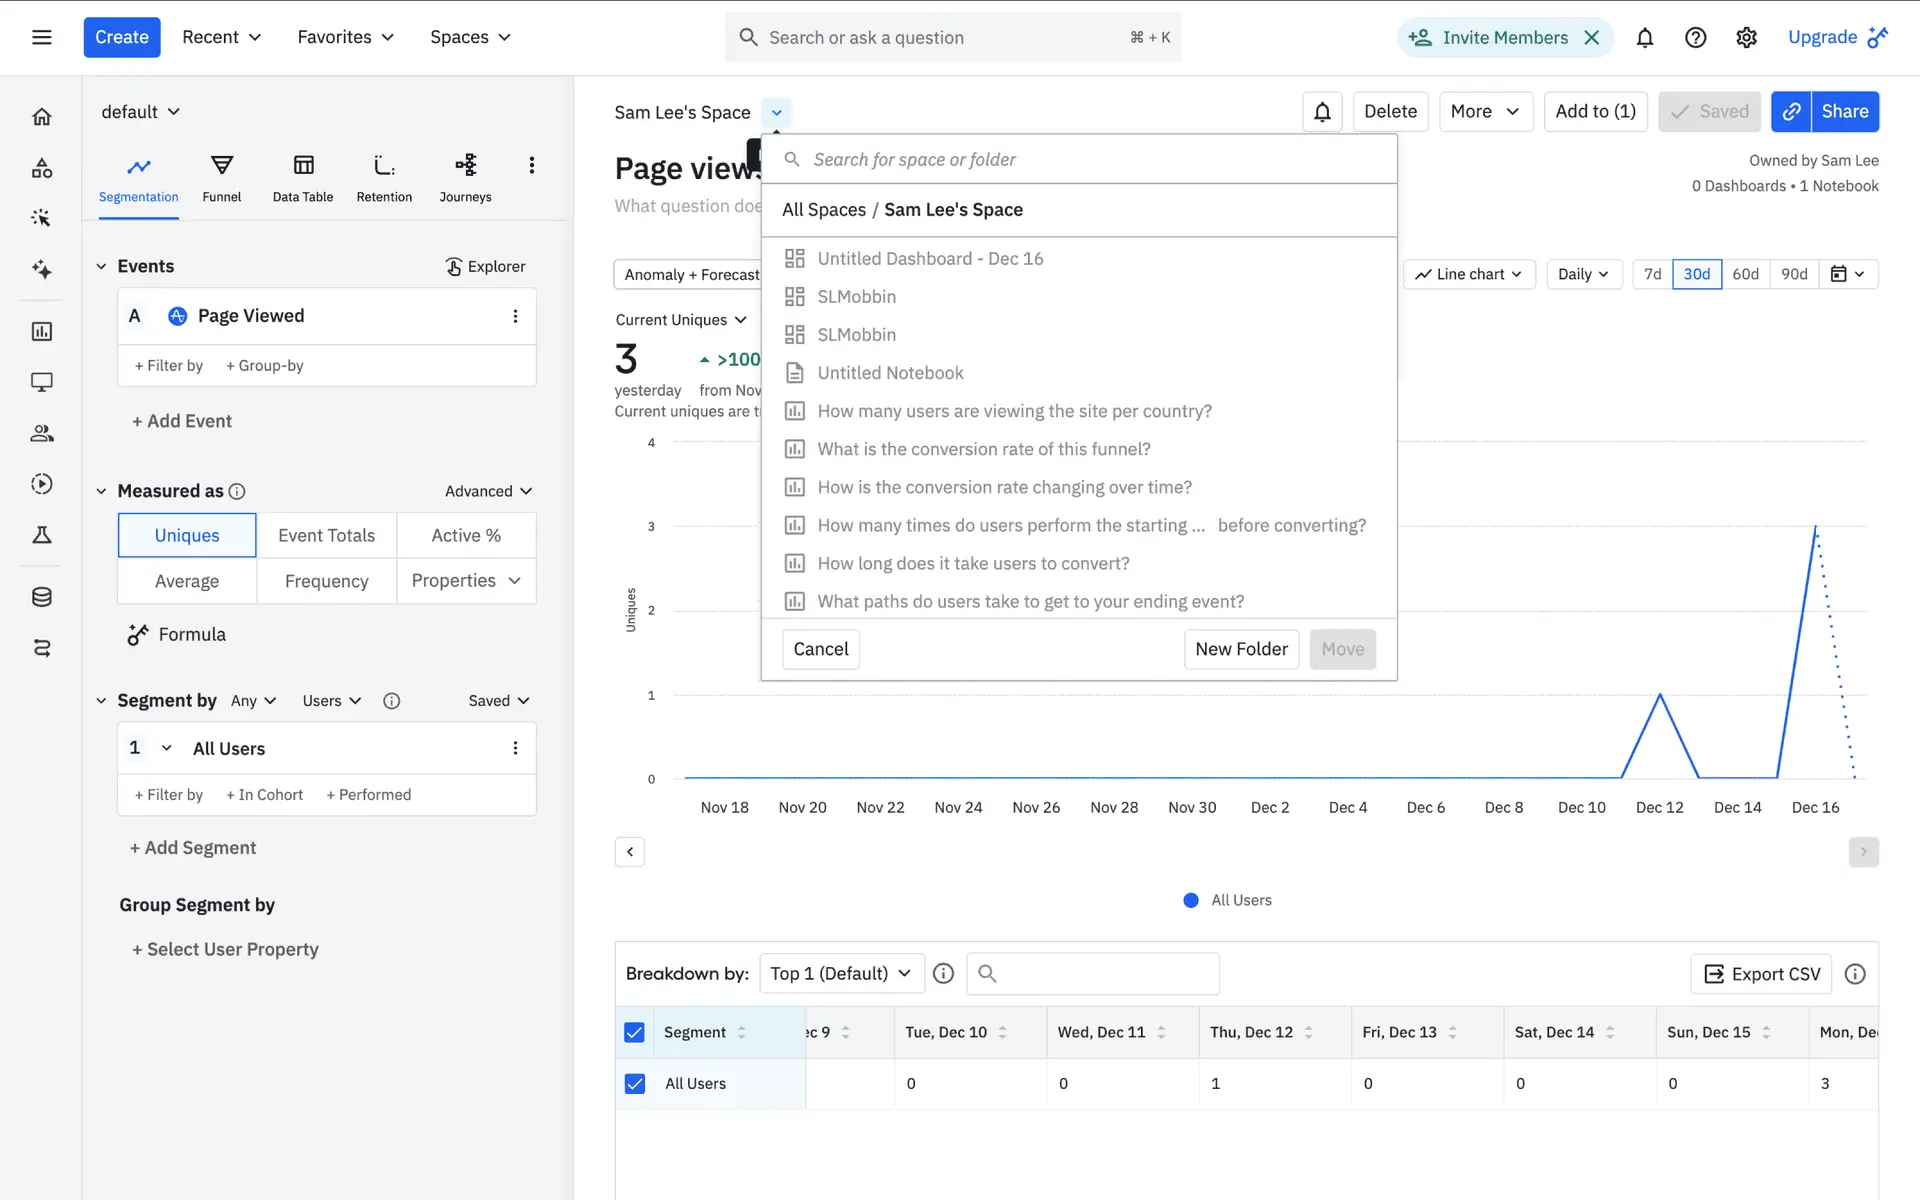Screen dimensions: 1920x1200
Task: Open the Top 1 (Default) breakdown dropdown
Action: pyautogui.click(x=840, y=973)
